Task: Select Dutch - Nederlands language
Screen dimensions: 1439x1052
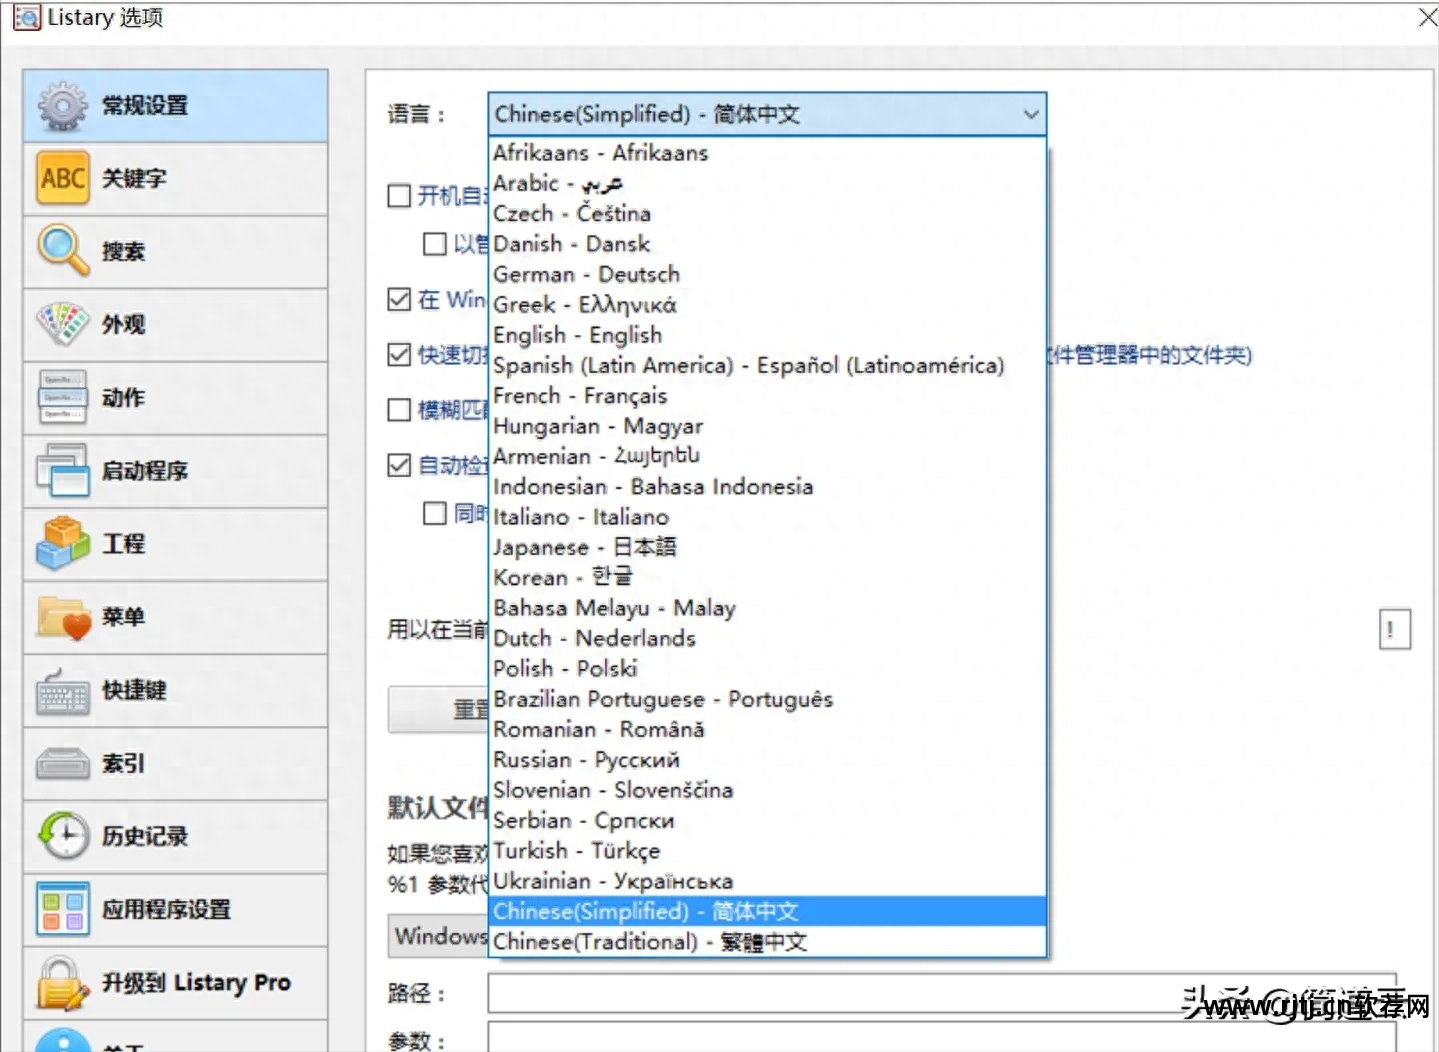Action: point(768,638)
